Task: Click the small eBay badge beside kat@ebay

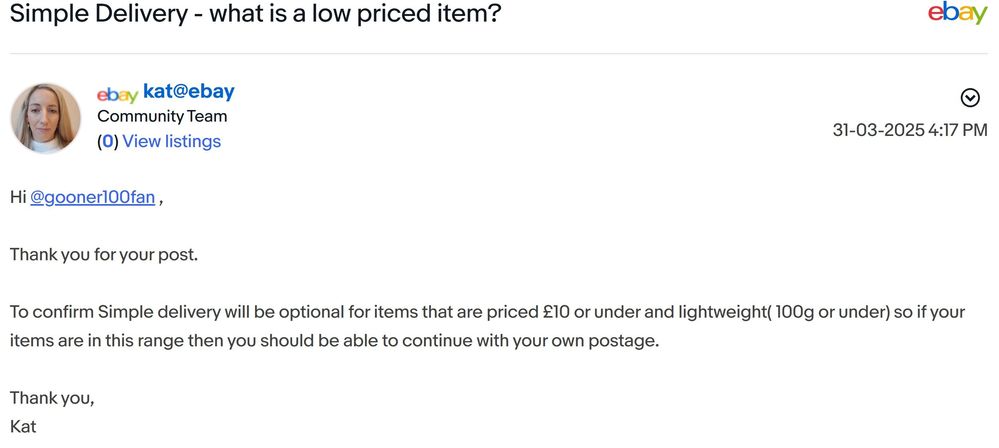Action: pyautogui.click(x=117, y=94)
